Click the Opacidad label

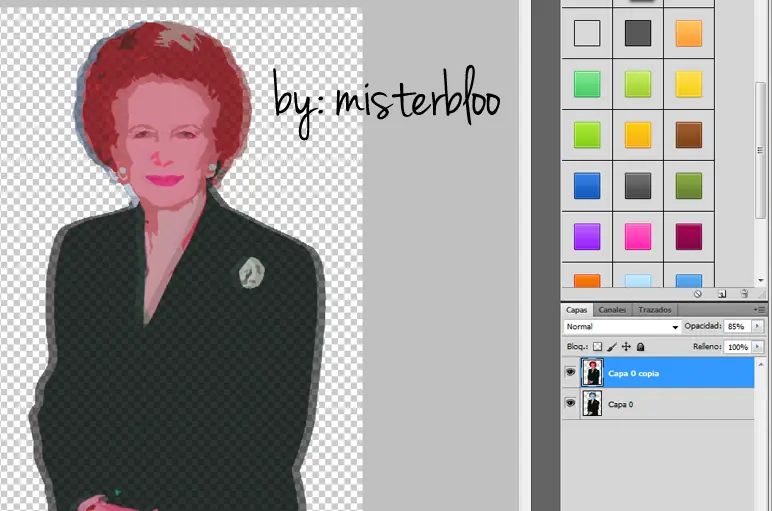[703, 326]
